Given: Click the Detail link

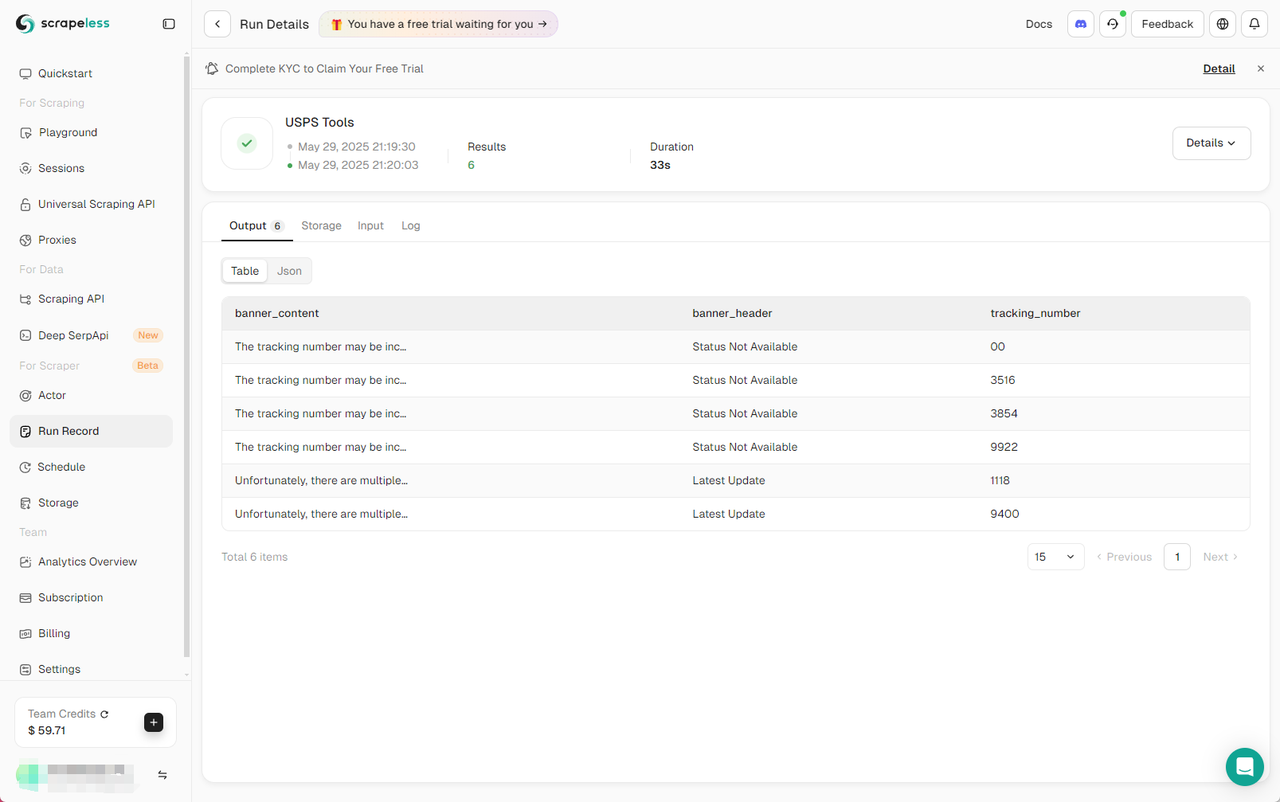Looking at the screenshot, I should pyautogui.click(x=1219, y=69).
